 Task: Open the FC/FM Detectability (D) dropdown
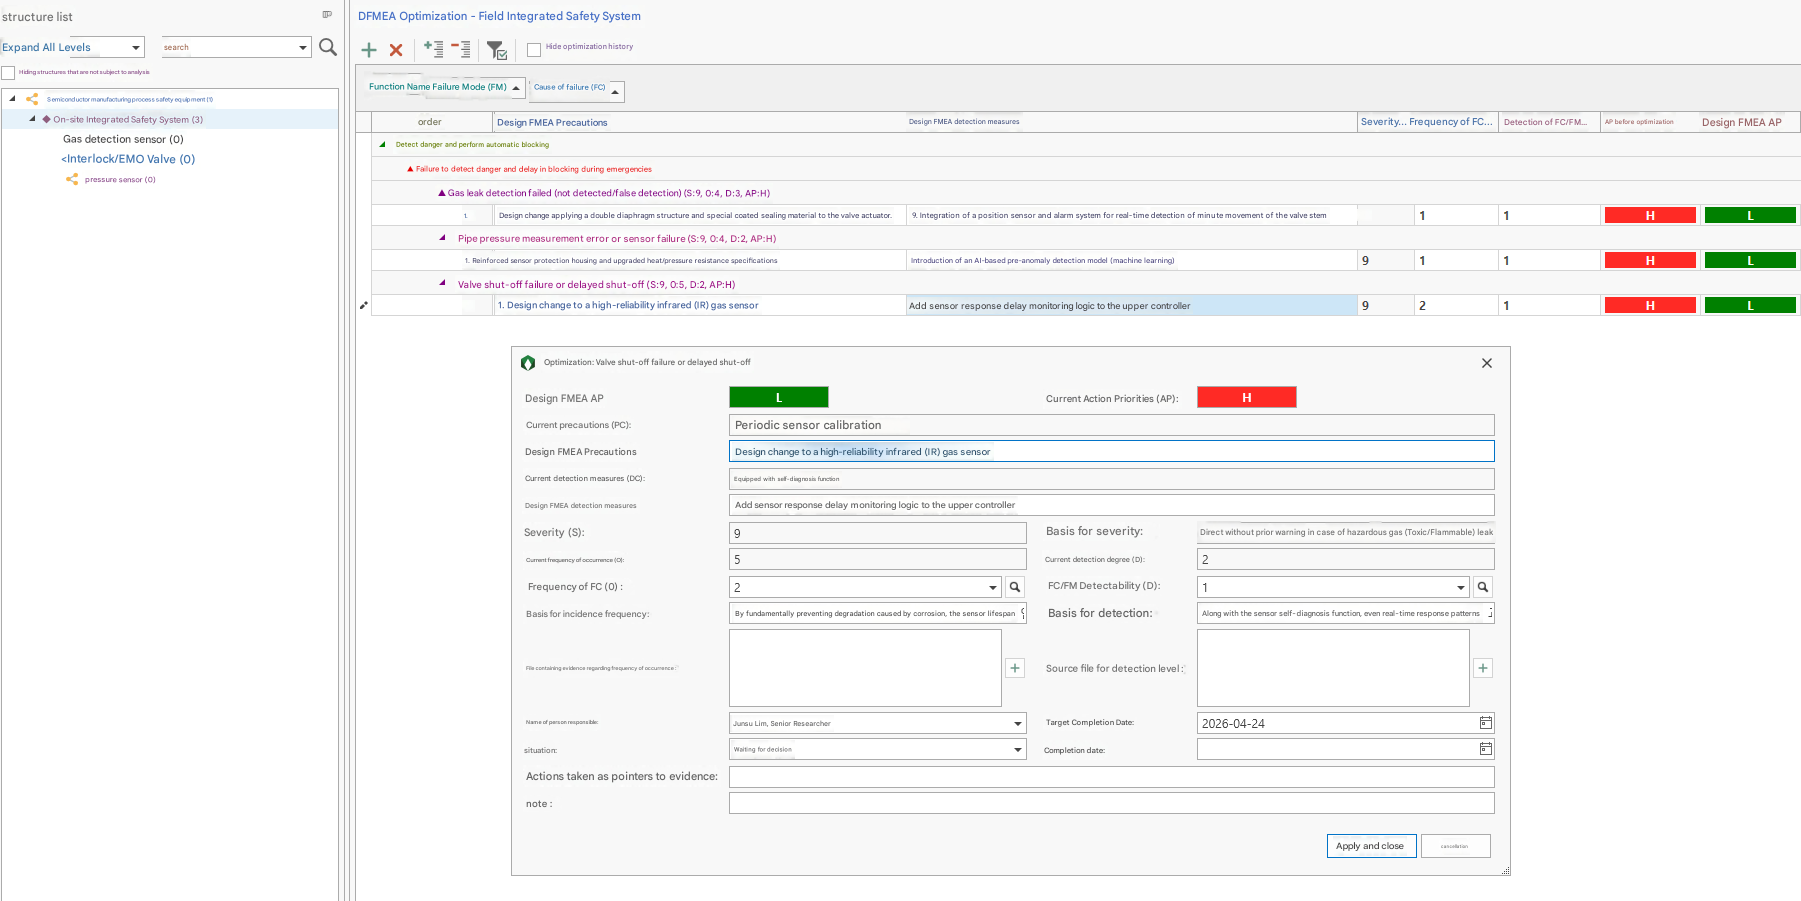pyautogui.click(x=1461, y=587)
